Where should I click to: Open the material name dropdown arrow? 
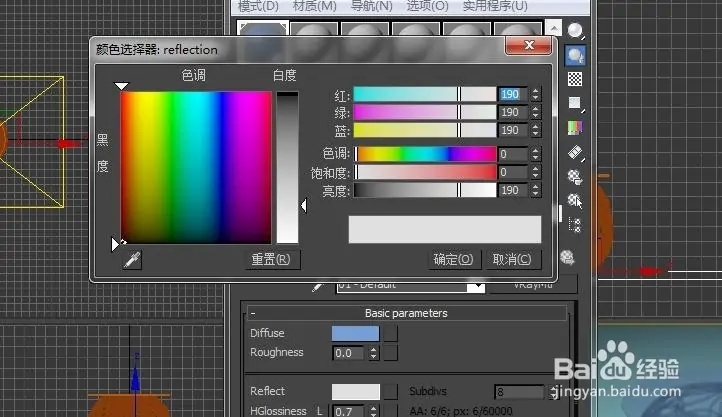pos(476,287)
